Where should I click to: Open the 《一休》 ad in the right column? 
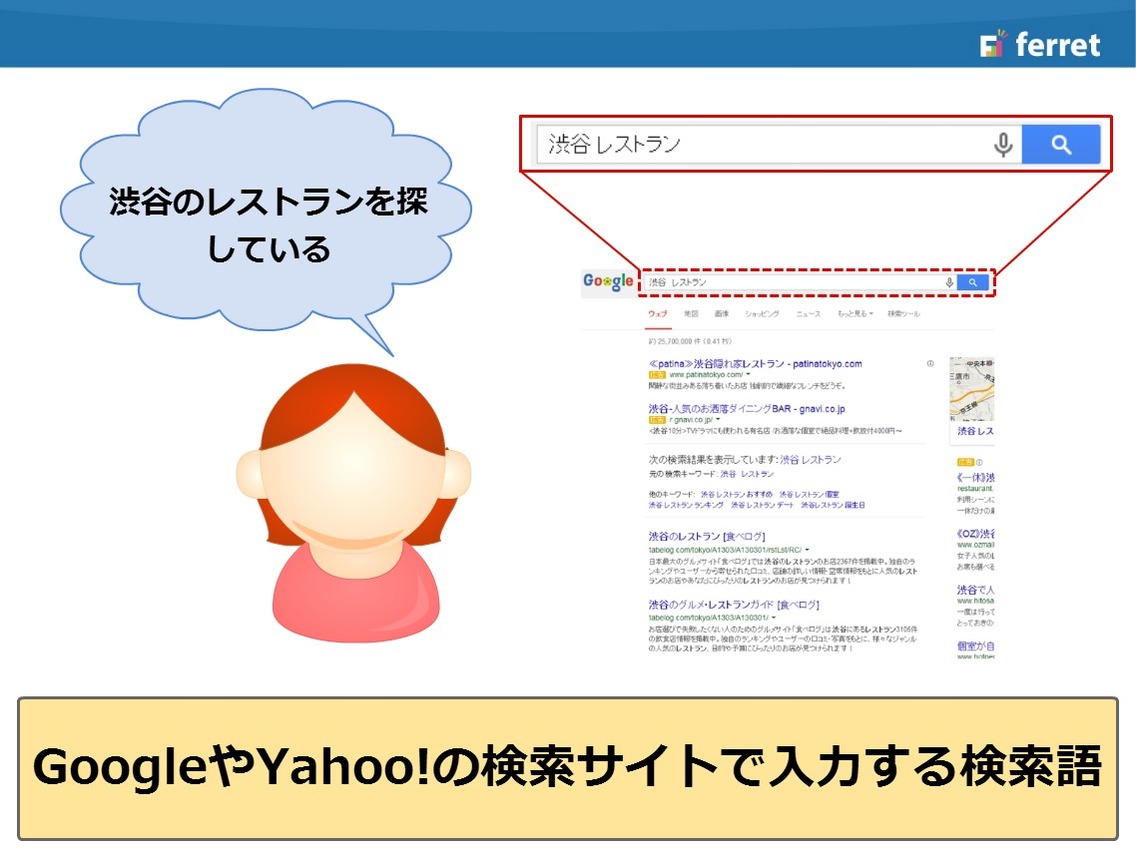(x=975, y=477)
